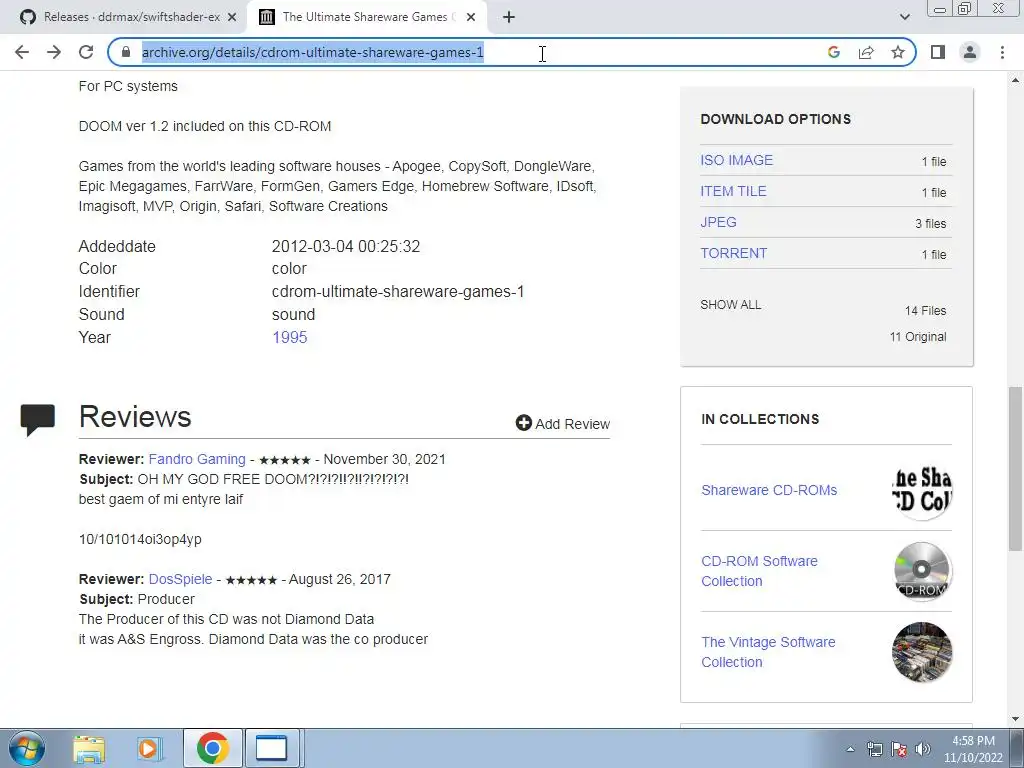Viewport: 1024px width, 768px height.
Task: Open a new browser tab
Action: (x=509, y=17)
